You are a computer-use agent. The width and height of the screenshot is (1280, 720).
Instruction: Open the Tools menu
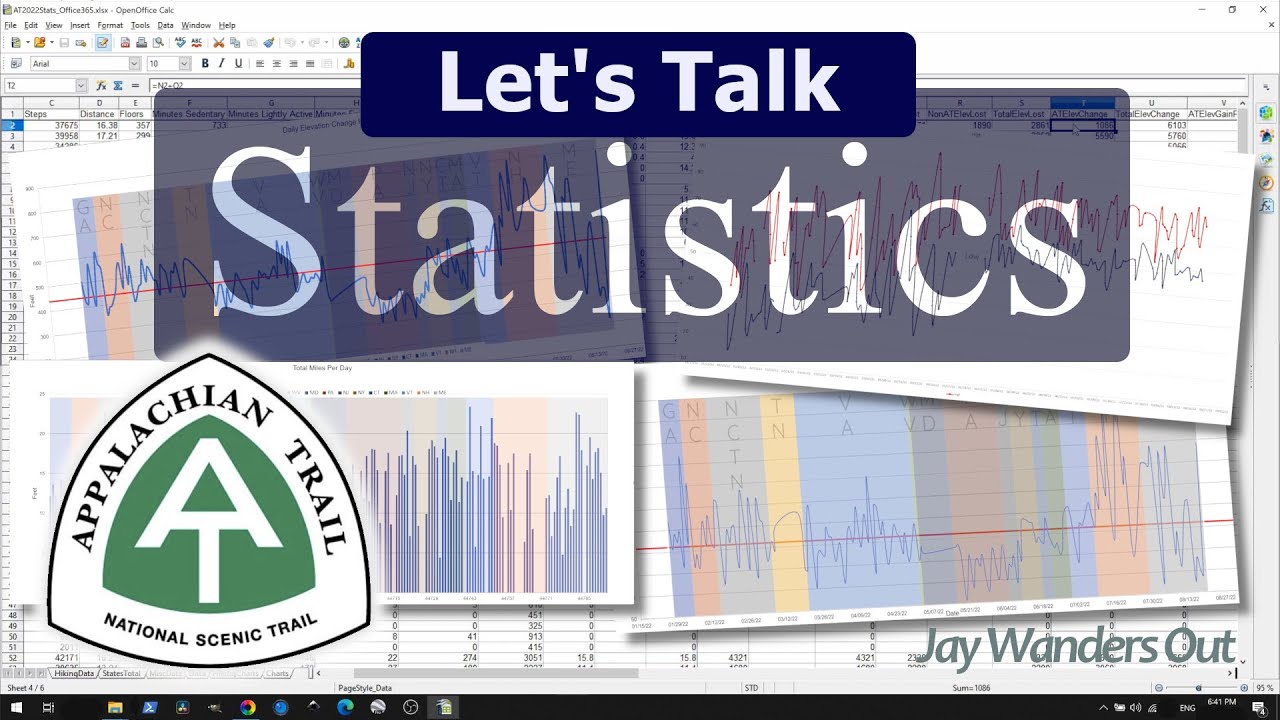tap(140, 25)
